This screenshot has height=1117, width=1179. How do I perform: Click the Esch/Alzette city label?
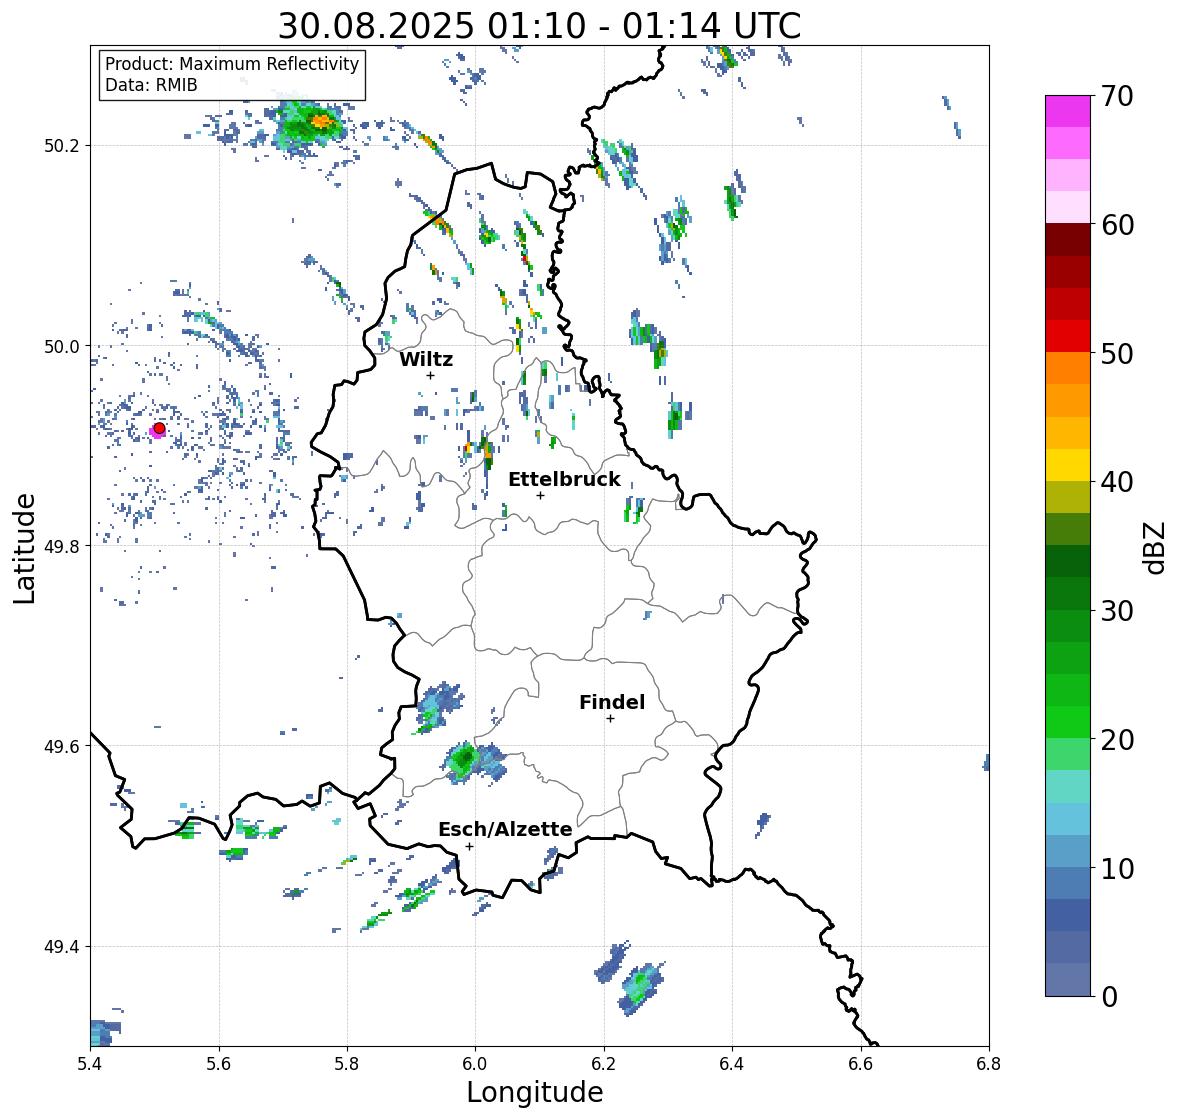505,829
